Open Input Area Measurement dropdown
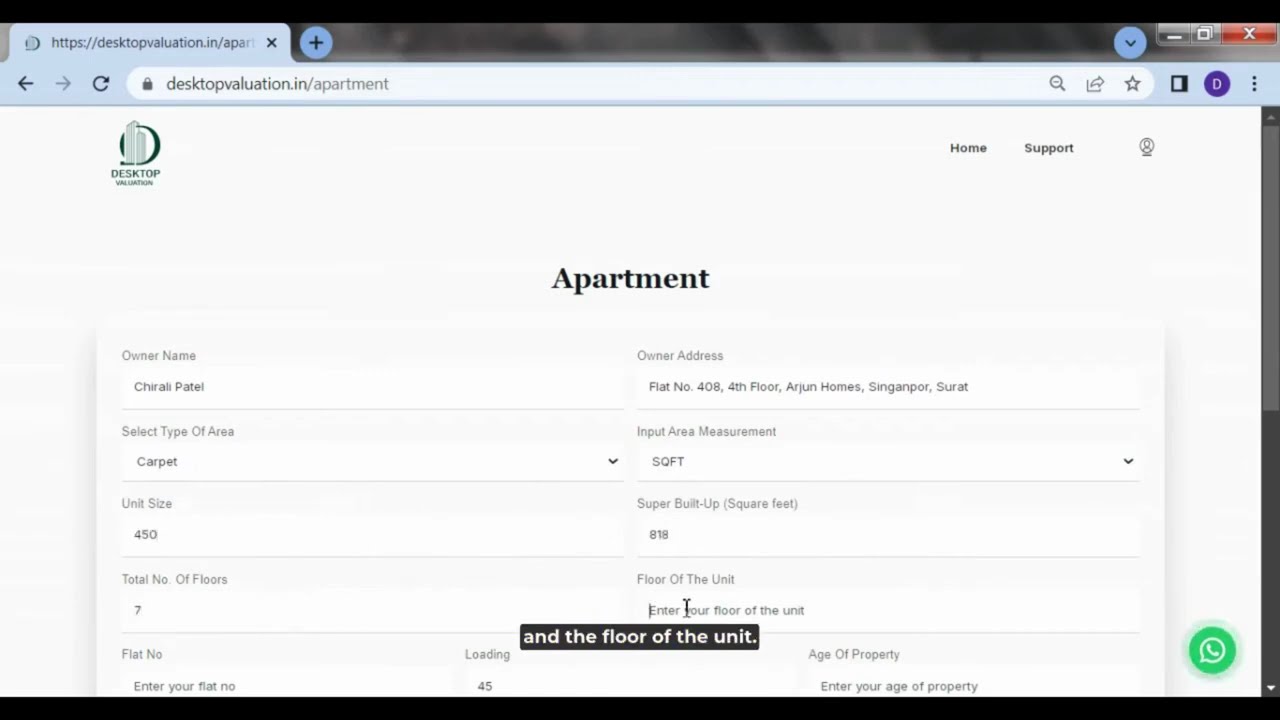 pos(888,462)
